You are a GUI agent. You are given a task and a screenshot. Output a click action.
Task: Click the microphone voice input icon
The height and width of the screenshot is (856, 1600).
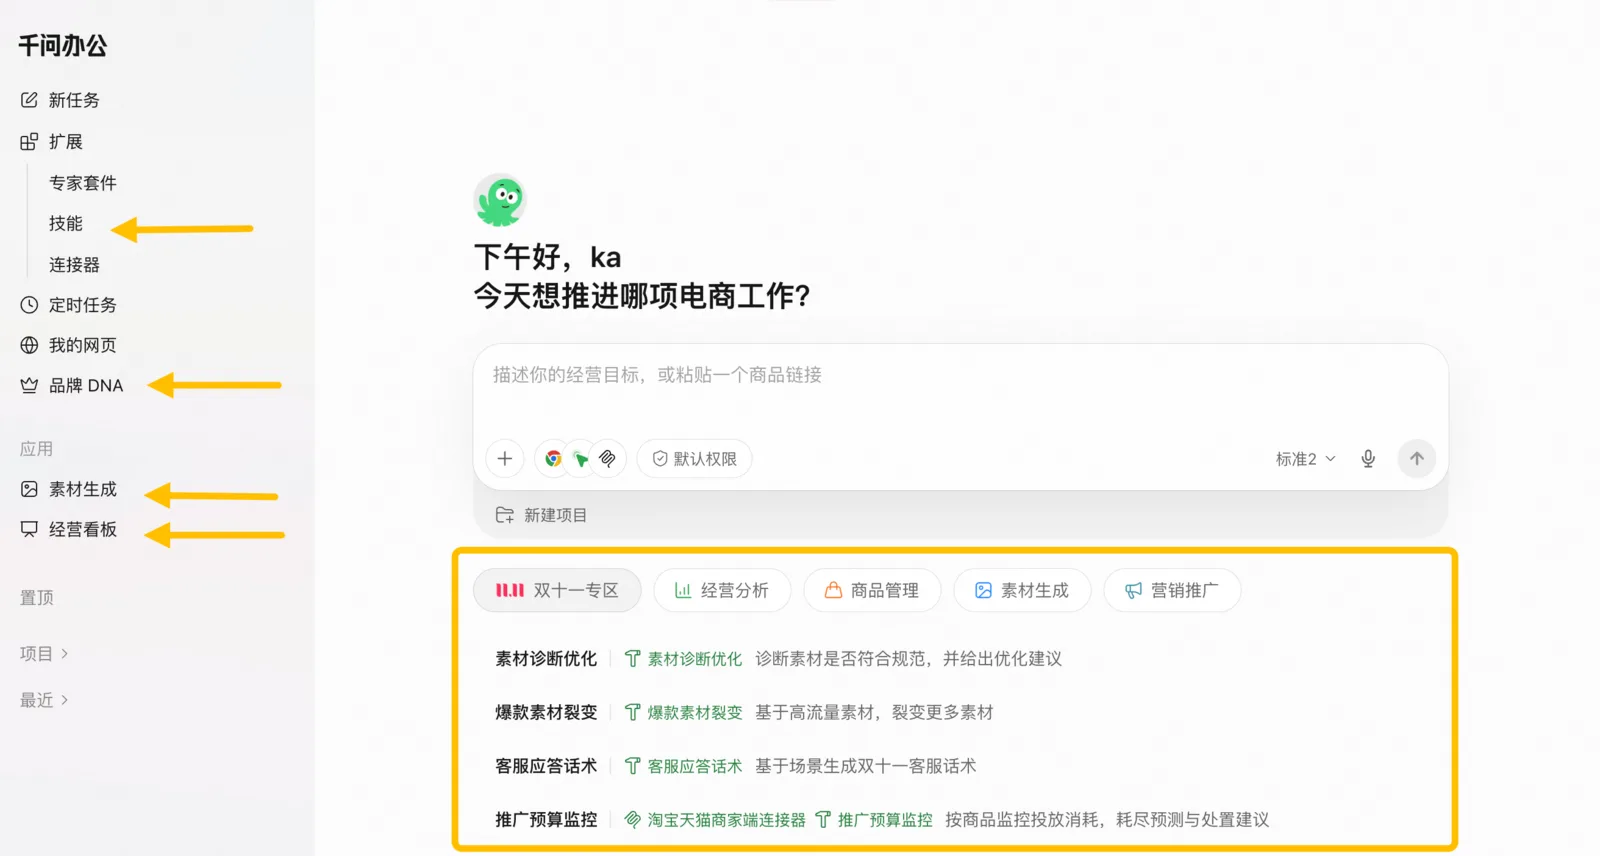(x=1368, y=458)
